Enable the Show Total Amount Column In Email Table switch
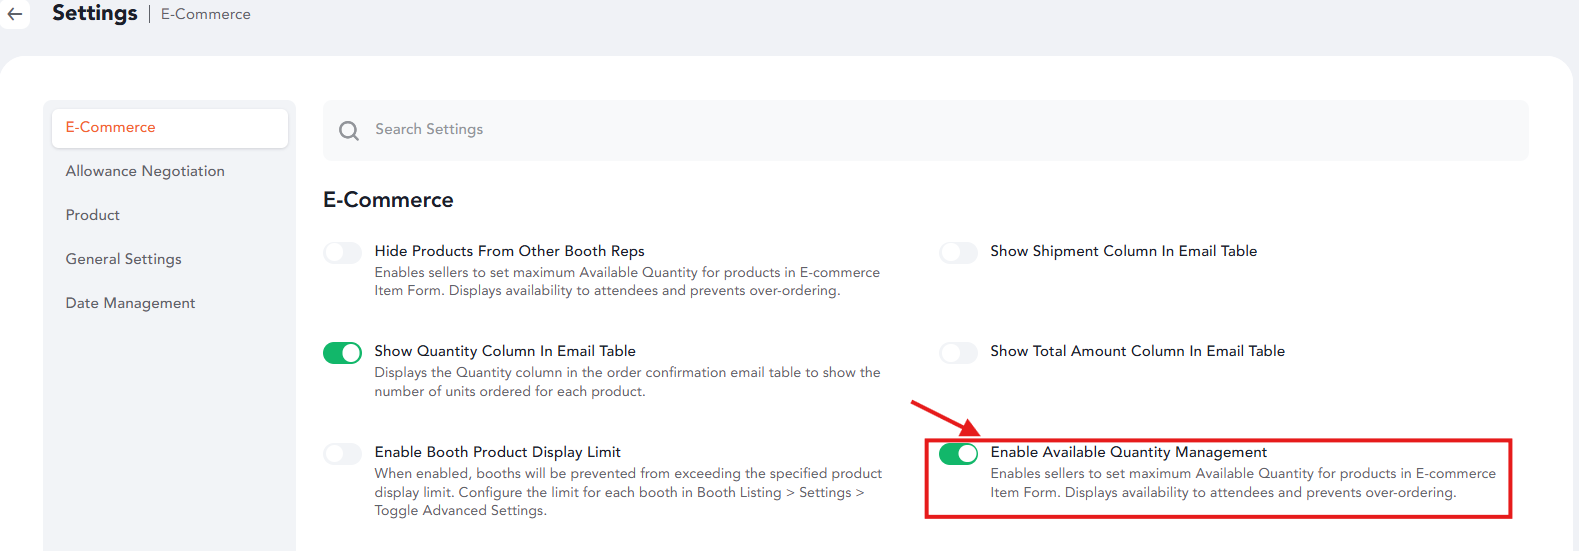This screenshot has height=551, width=1579. pyautogui.click(x=958, y=352)
